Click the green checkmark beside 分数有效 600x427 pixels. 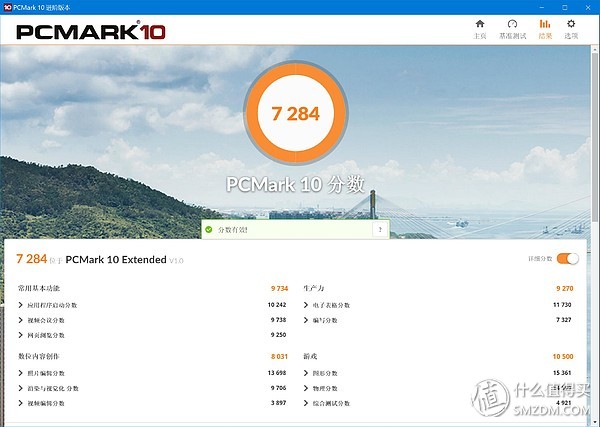tap(209, 230)
